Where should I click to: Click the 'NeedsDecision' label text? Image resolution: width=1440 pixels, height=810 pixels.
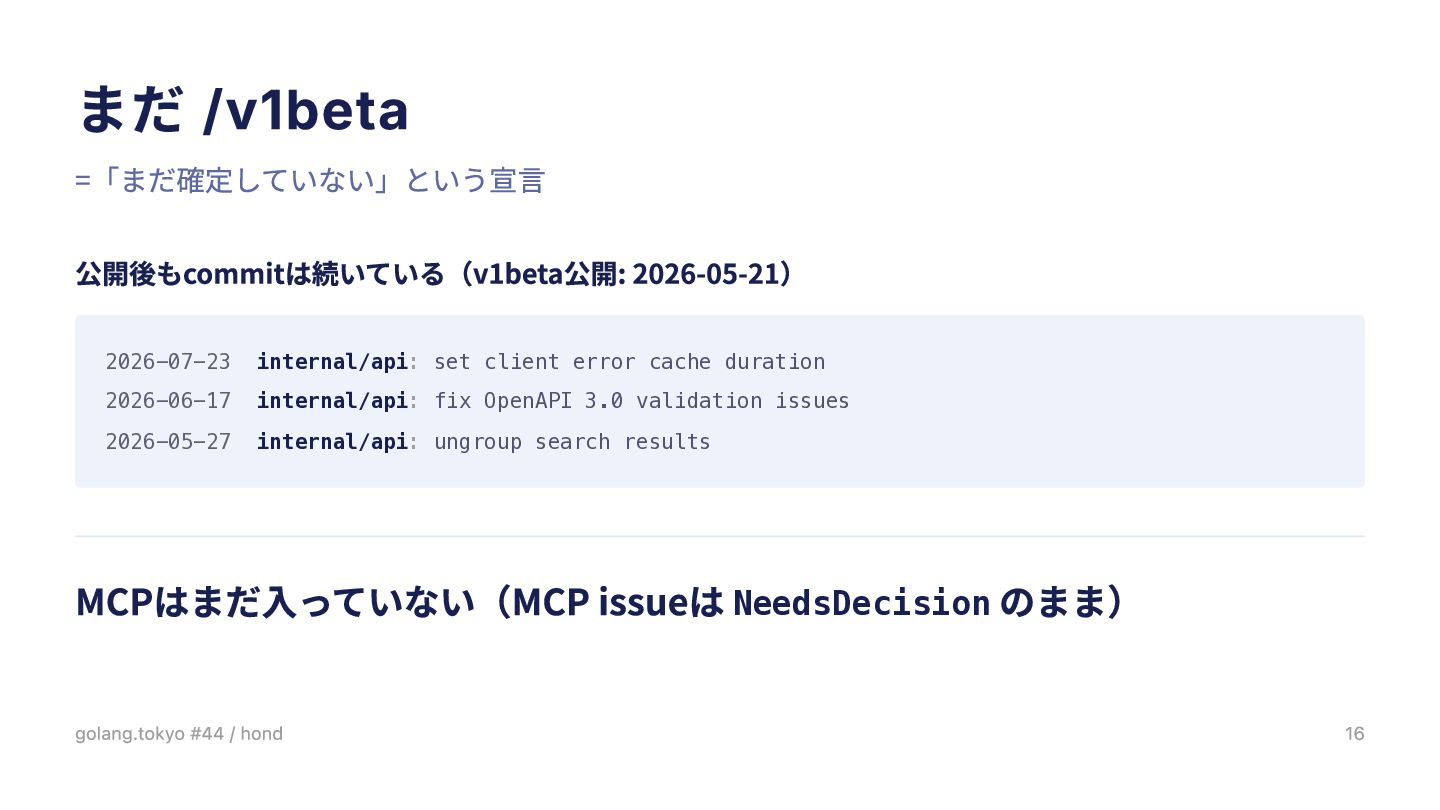pyautogui.click(x=862, y=603)
